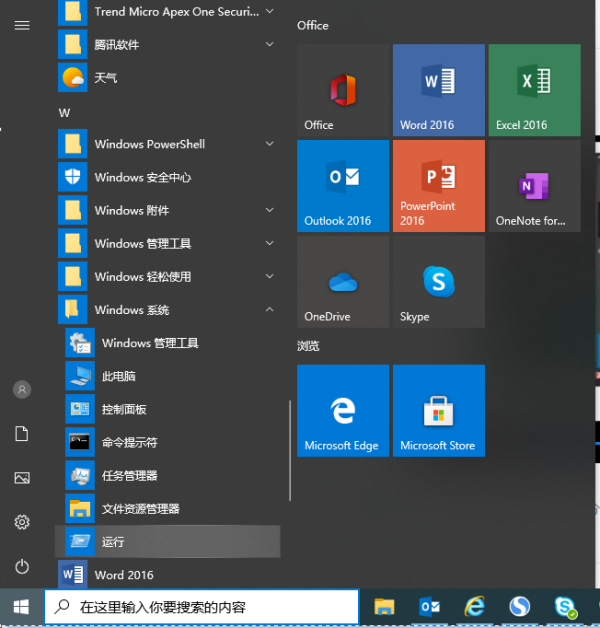Launch the Skype tile
Screen dimensions: 600x628
(439, 282)
